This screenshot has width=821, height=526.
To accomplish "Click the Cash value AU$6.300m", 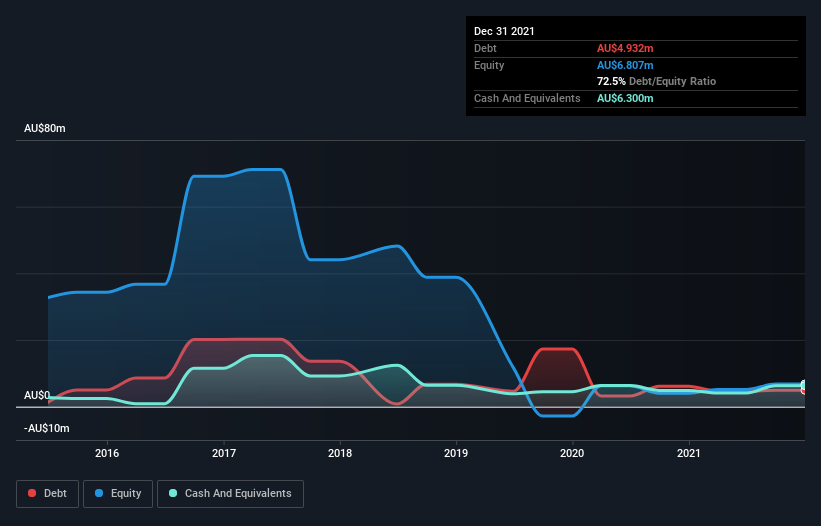I will coord(625,98).
